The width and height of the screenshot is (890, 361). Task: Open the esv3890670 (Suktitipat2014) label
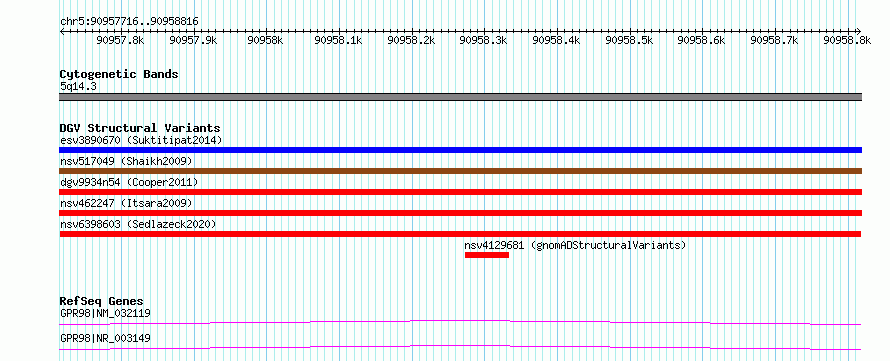click(x=141, y=140)
